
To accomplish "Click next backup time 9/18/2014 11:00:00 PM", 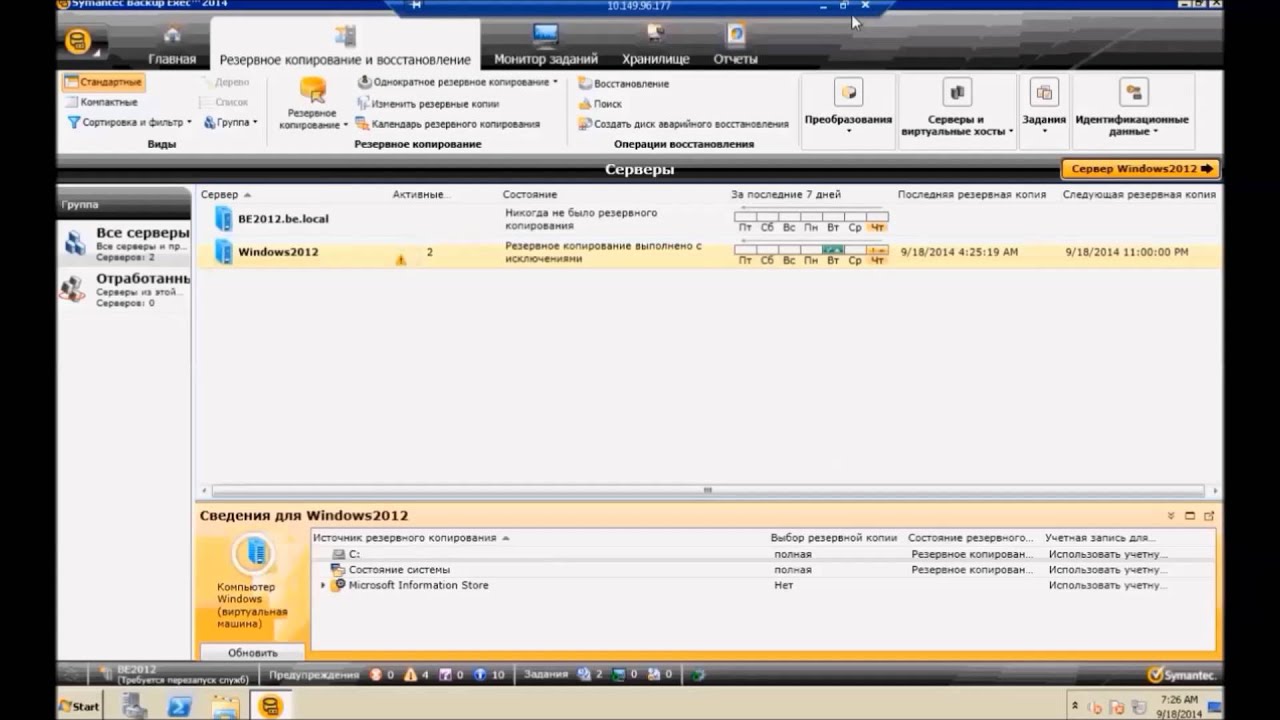I will (x=1127, y=252).
